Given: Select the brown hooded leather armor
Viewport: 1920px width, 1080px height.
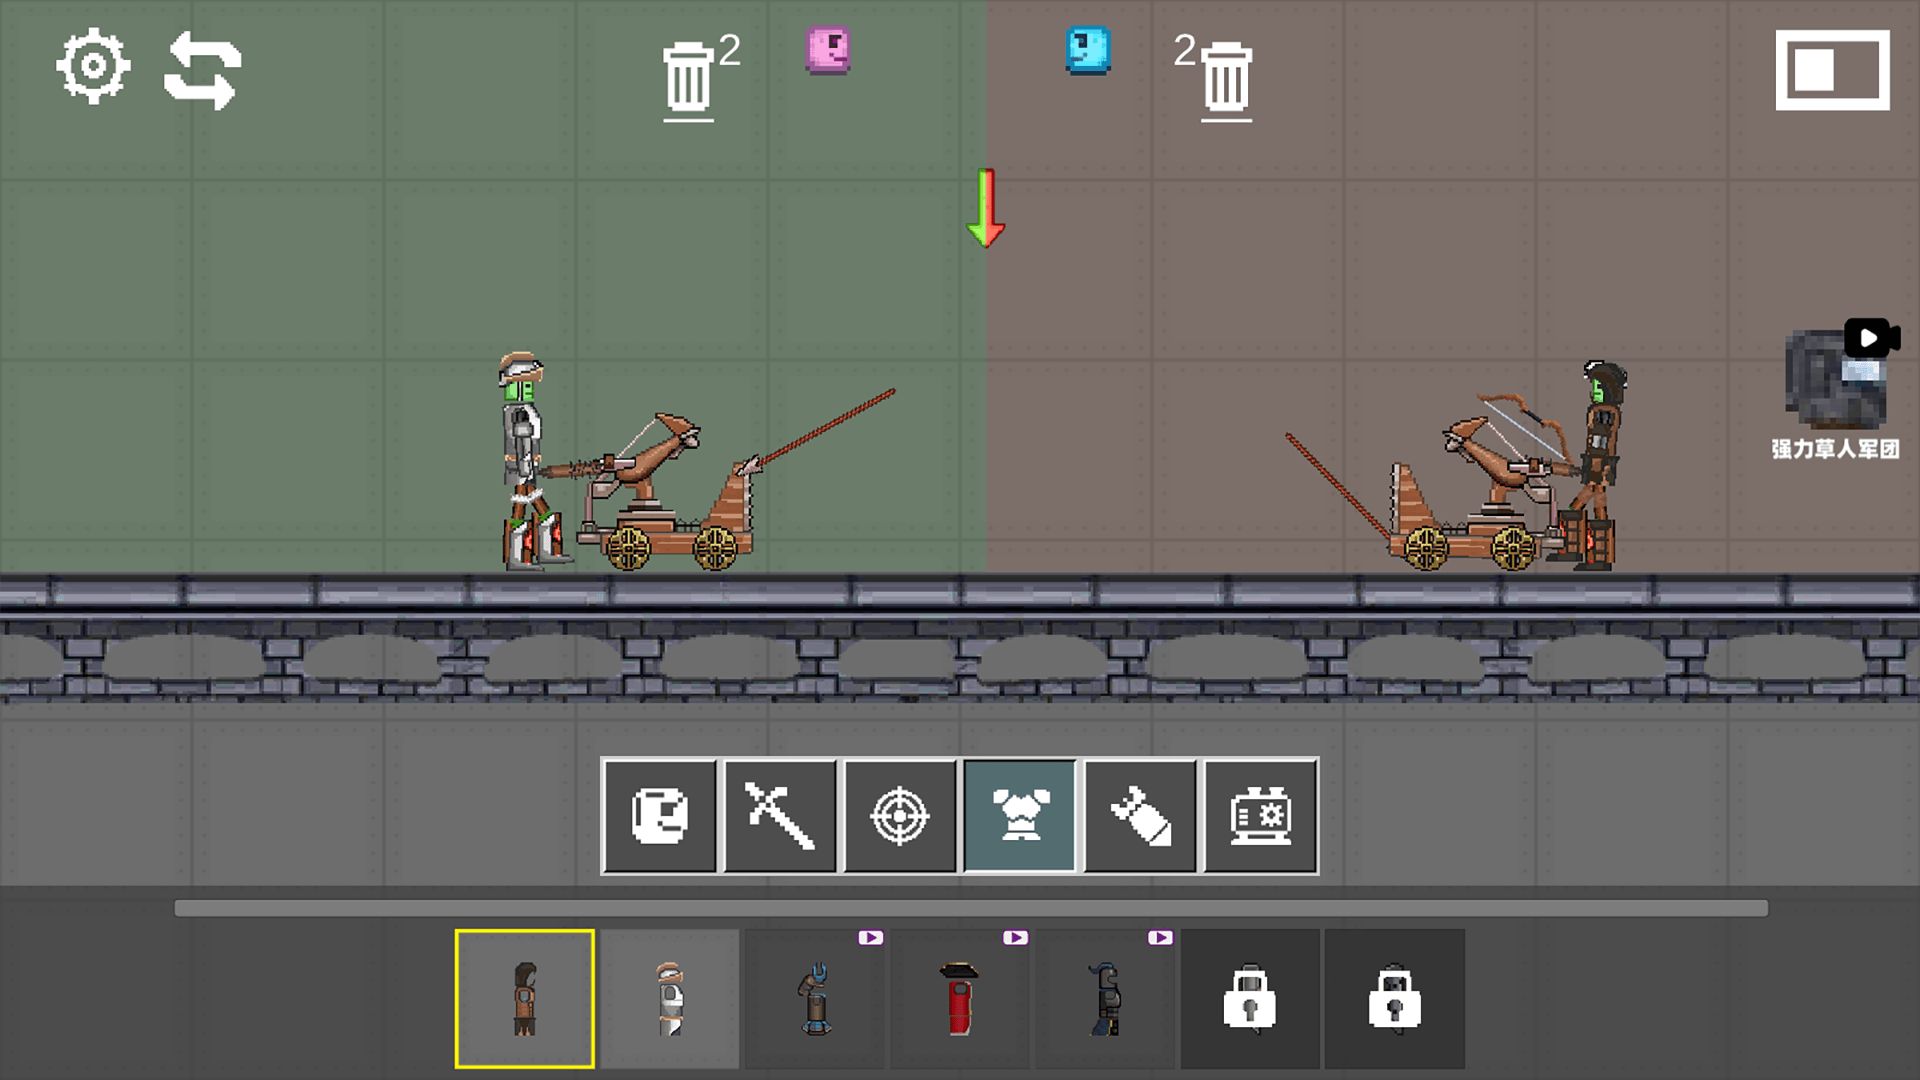Looking at the screenshot, I should pos(525,998).
